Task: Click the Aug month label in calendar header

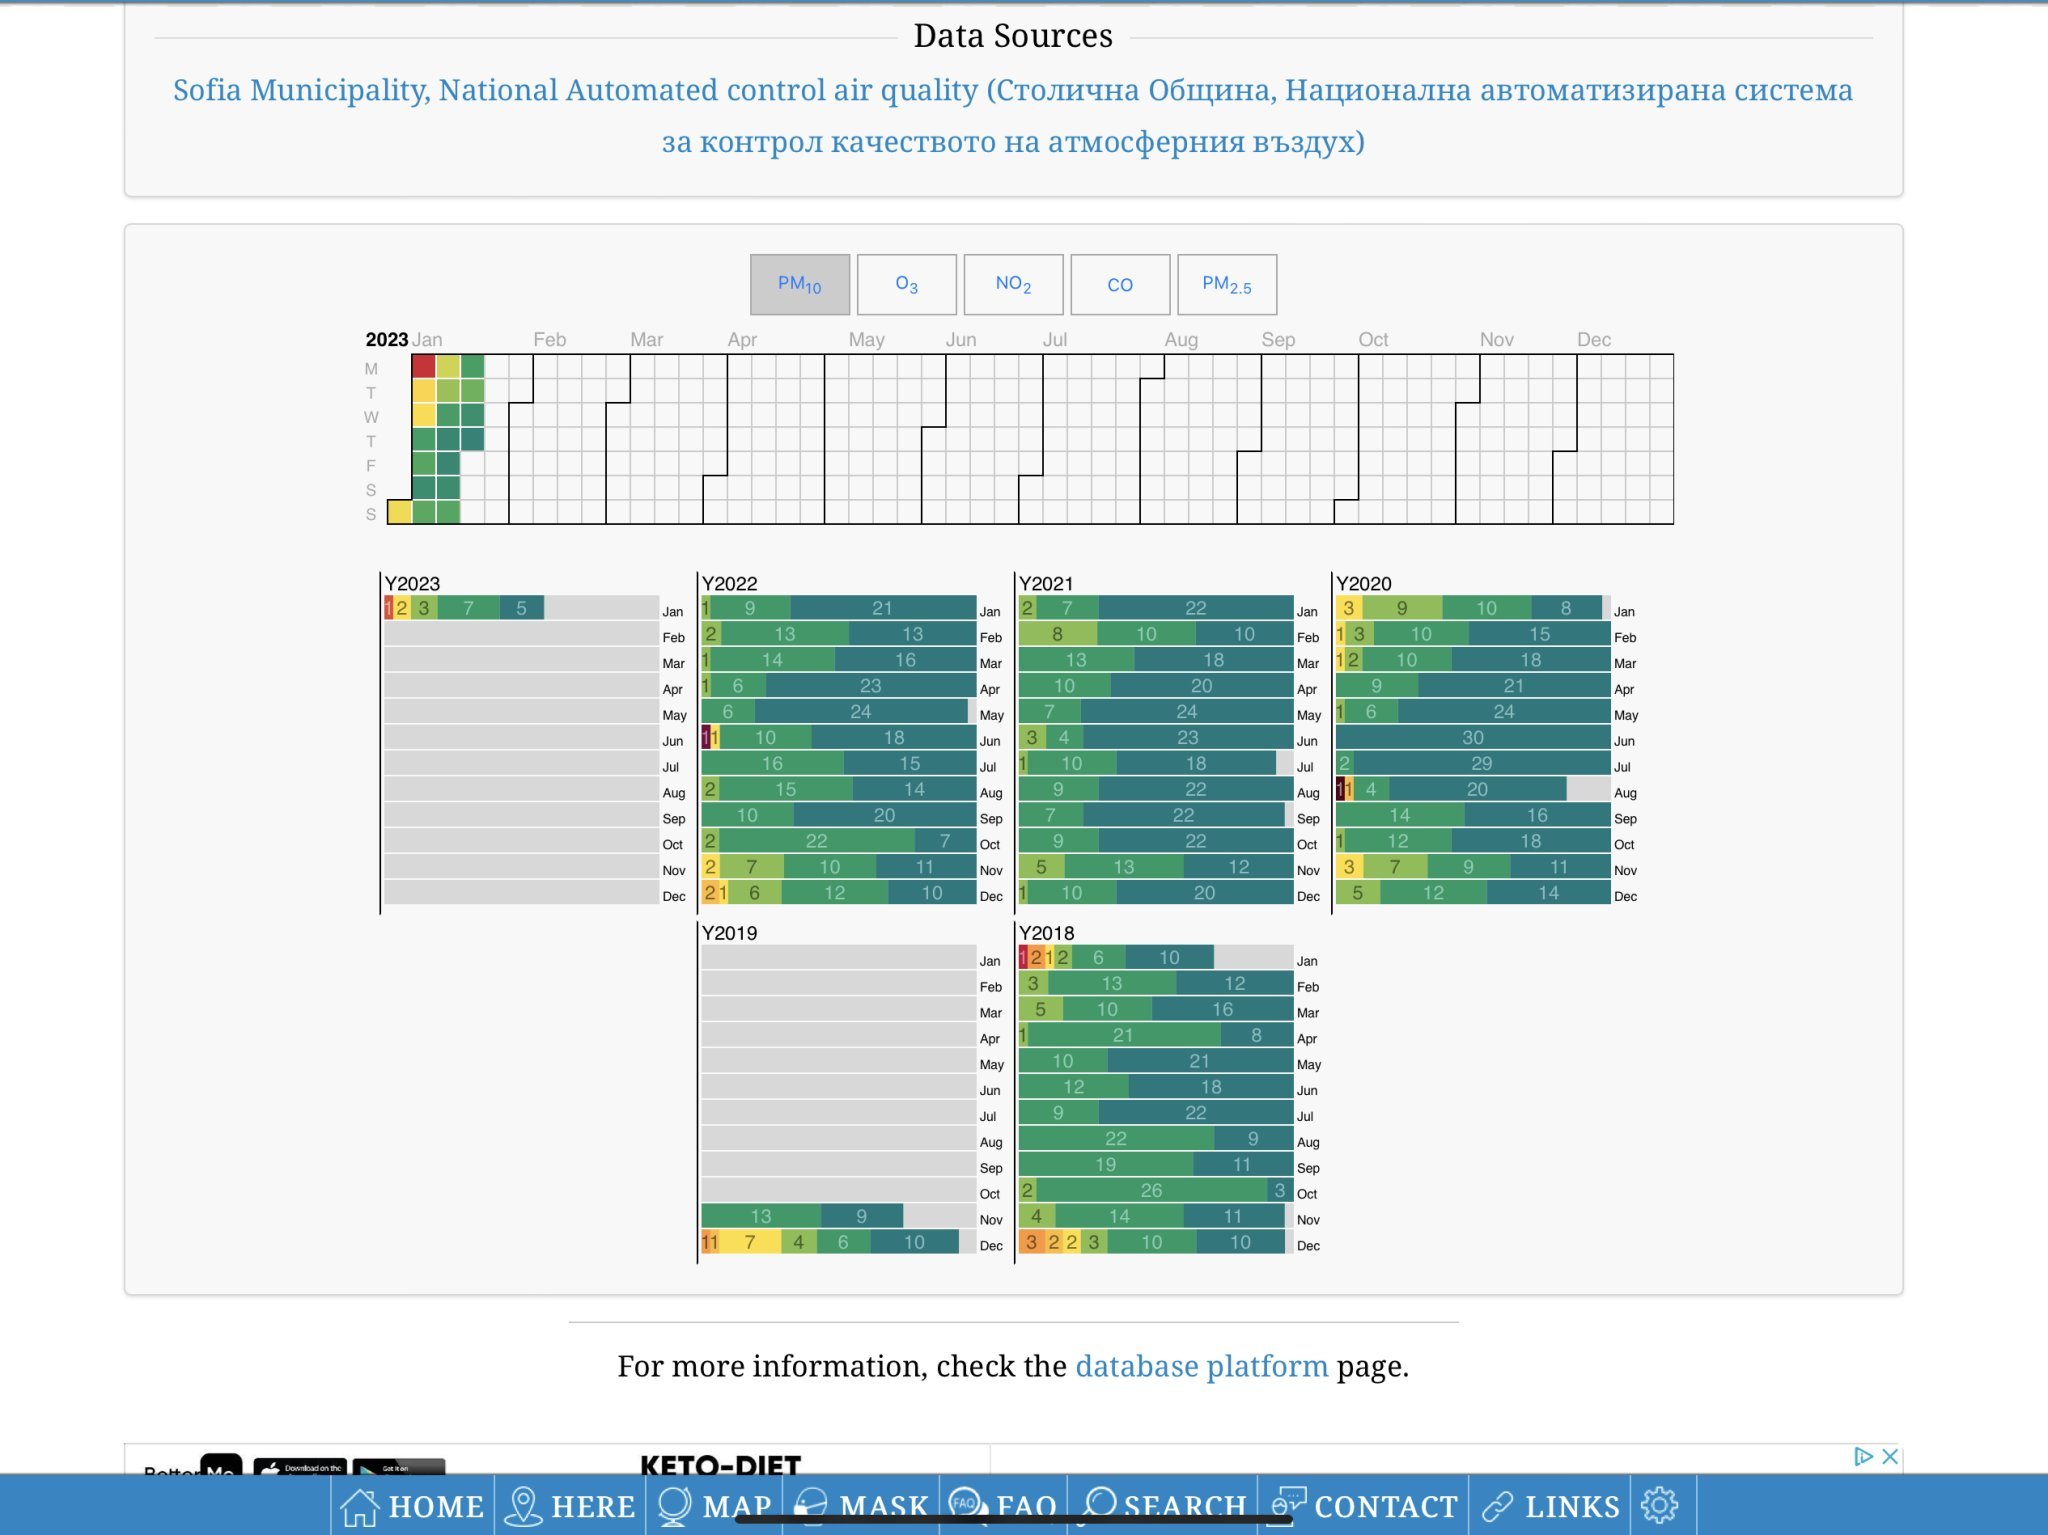Action: 1181,340
